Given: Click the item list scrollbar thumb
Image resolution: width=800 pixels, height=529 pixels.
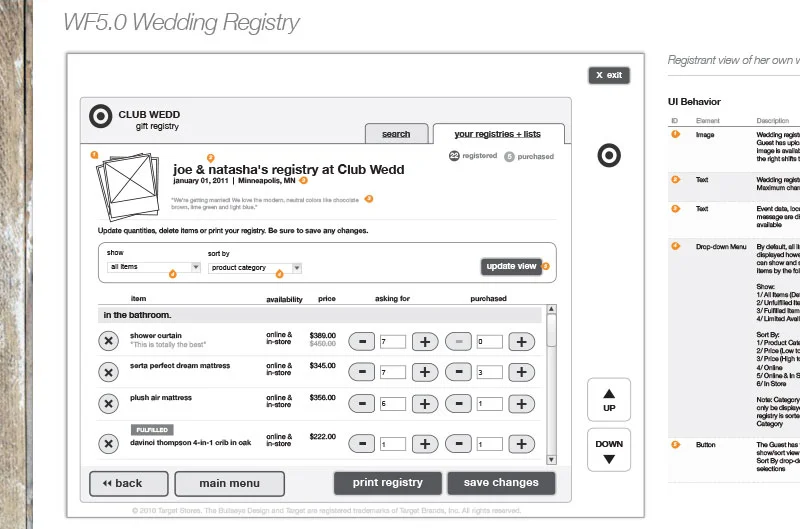Looking at the screenshot, I should pyautogui.click(x=551, y=331).
